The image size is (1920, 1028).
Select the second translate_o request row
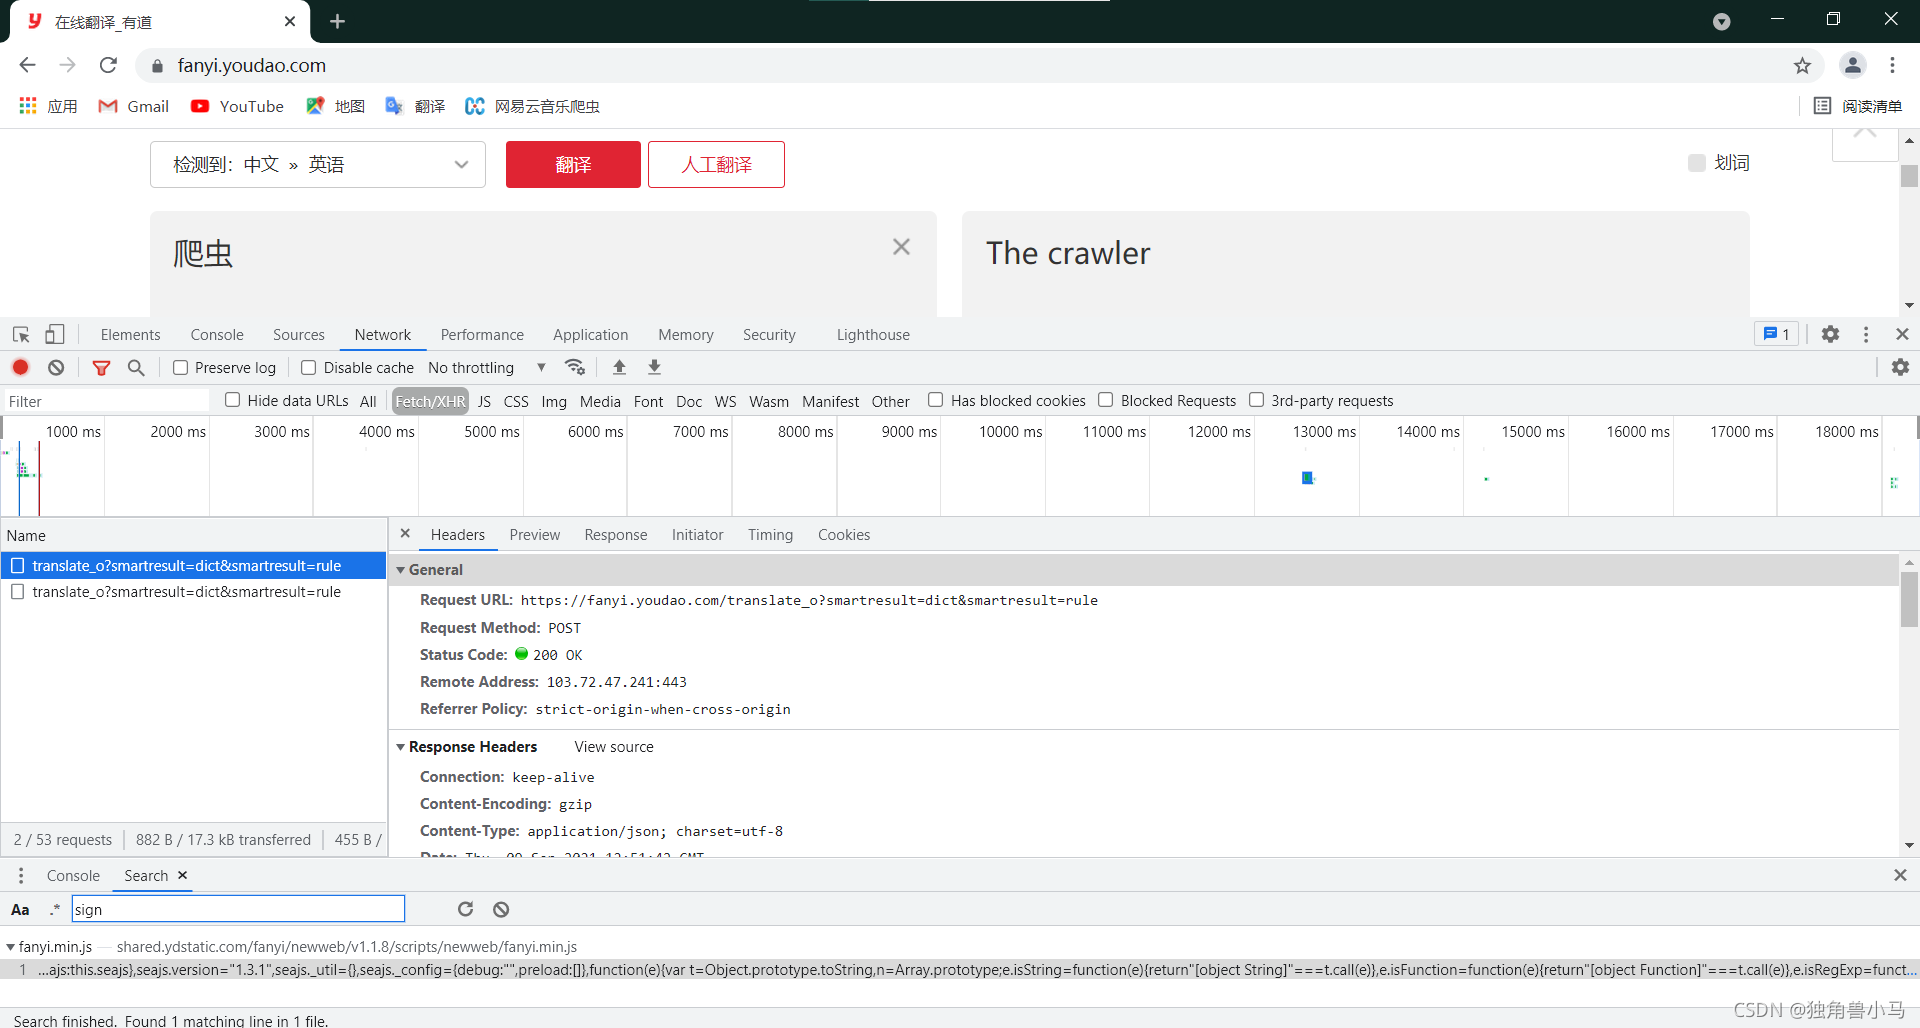click(194, 592)
